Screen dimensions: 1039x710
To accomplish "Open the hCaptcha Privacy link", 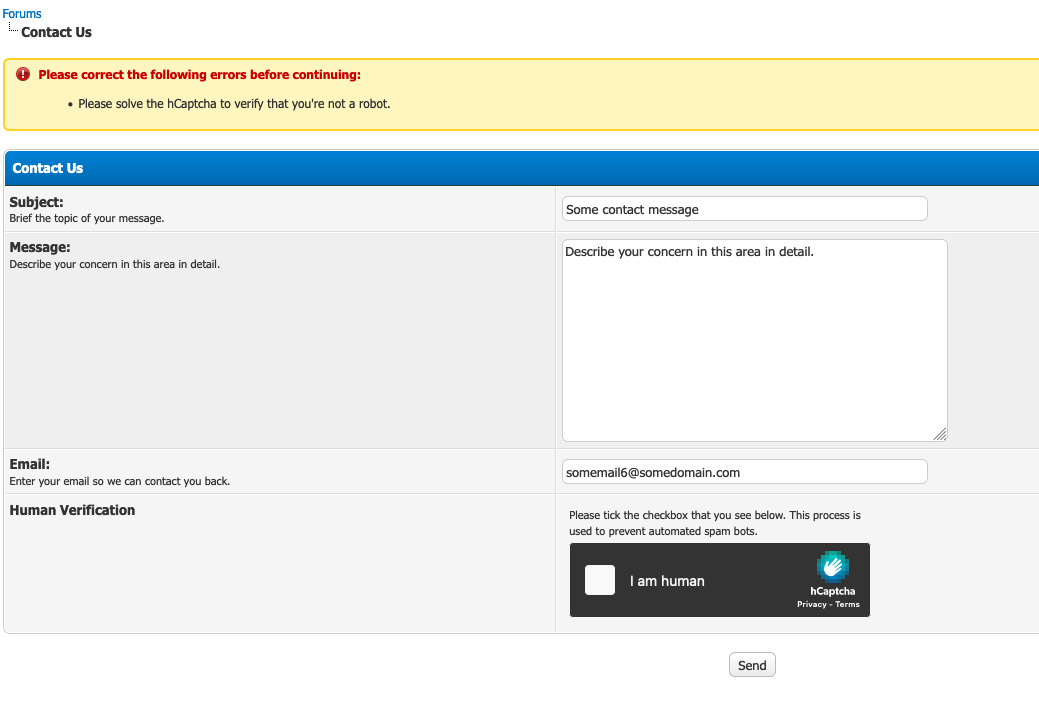I will [810, 604].
